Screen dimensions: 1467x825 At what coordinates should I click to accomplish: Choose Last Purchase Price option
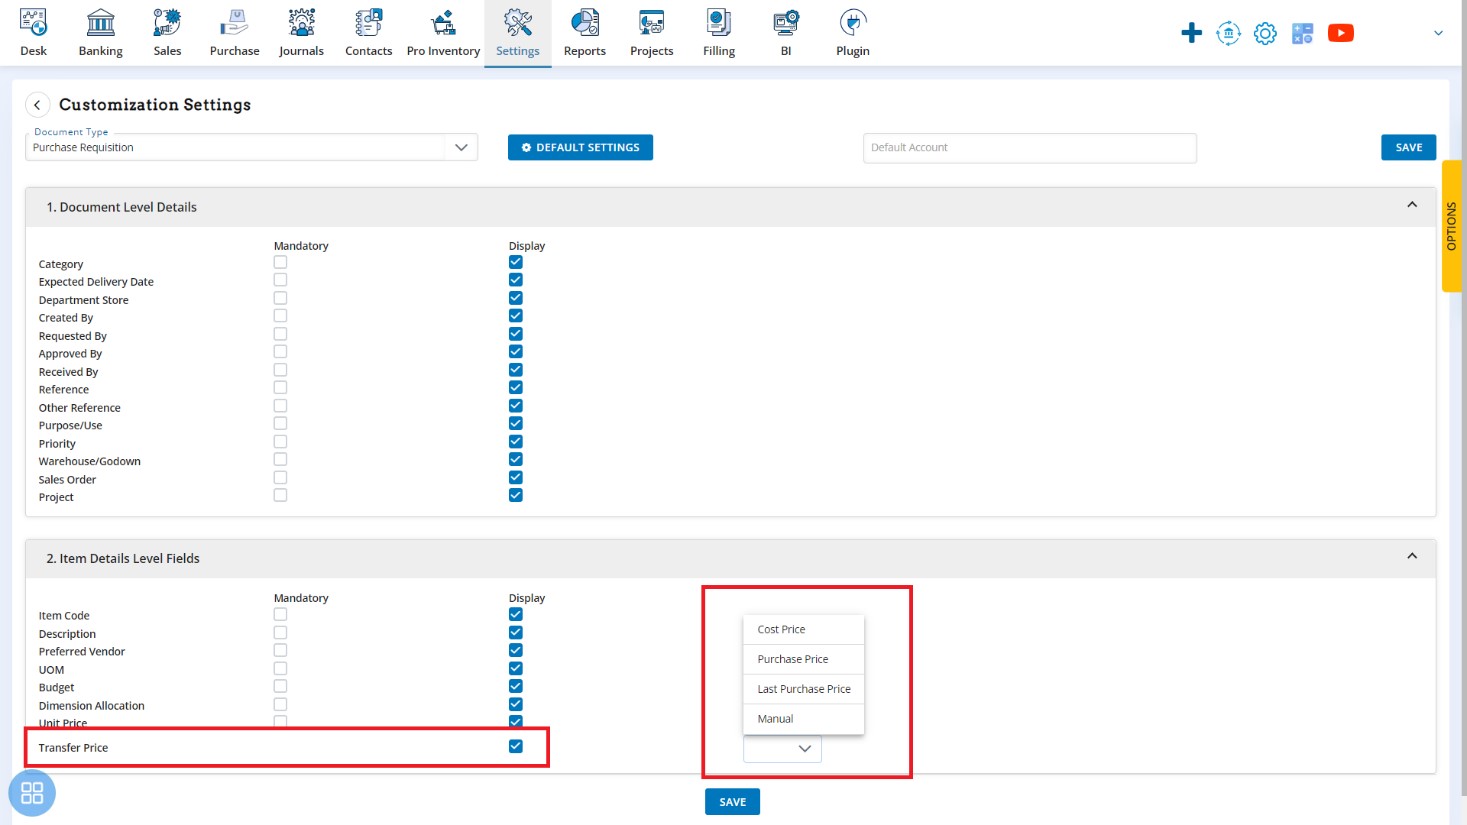[x=804, y=689]
